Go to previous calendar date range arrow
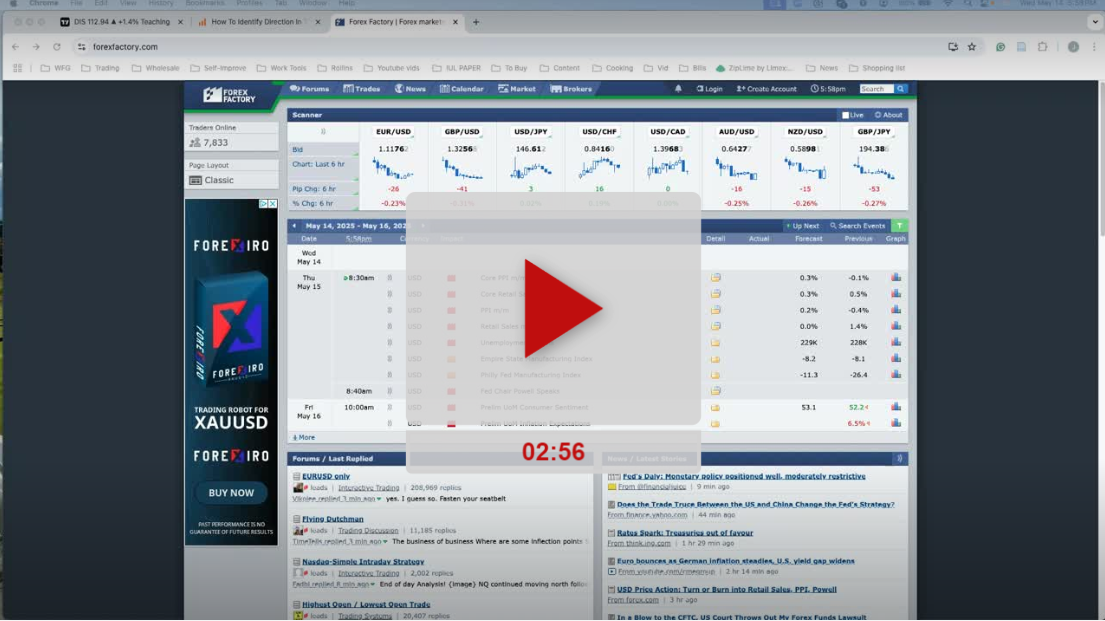This screenshot has width=1105, height=621. 294,226
